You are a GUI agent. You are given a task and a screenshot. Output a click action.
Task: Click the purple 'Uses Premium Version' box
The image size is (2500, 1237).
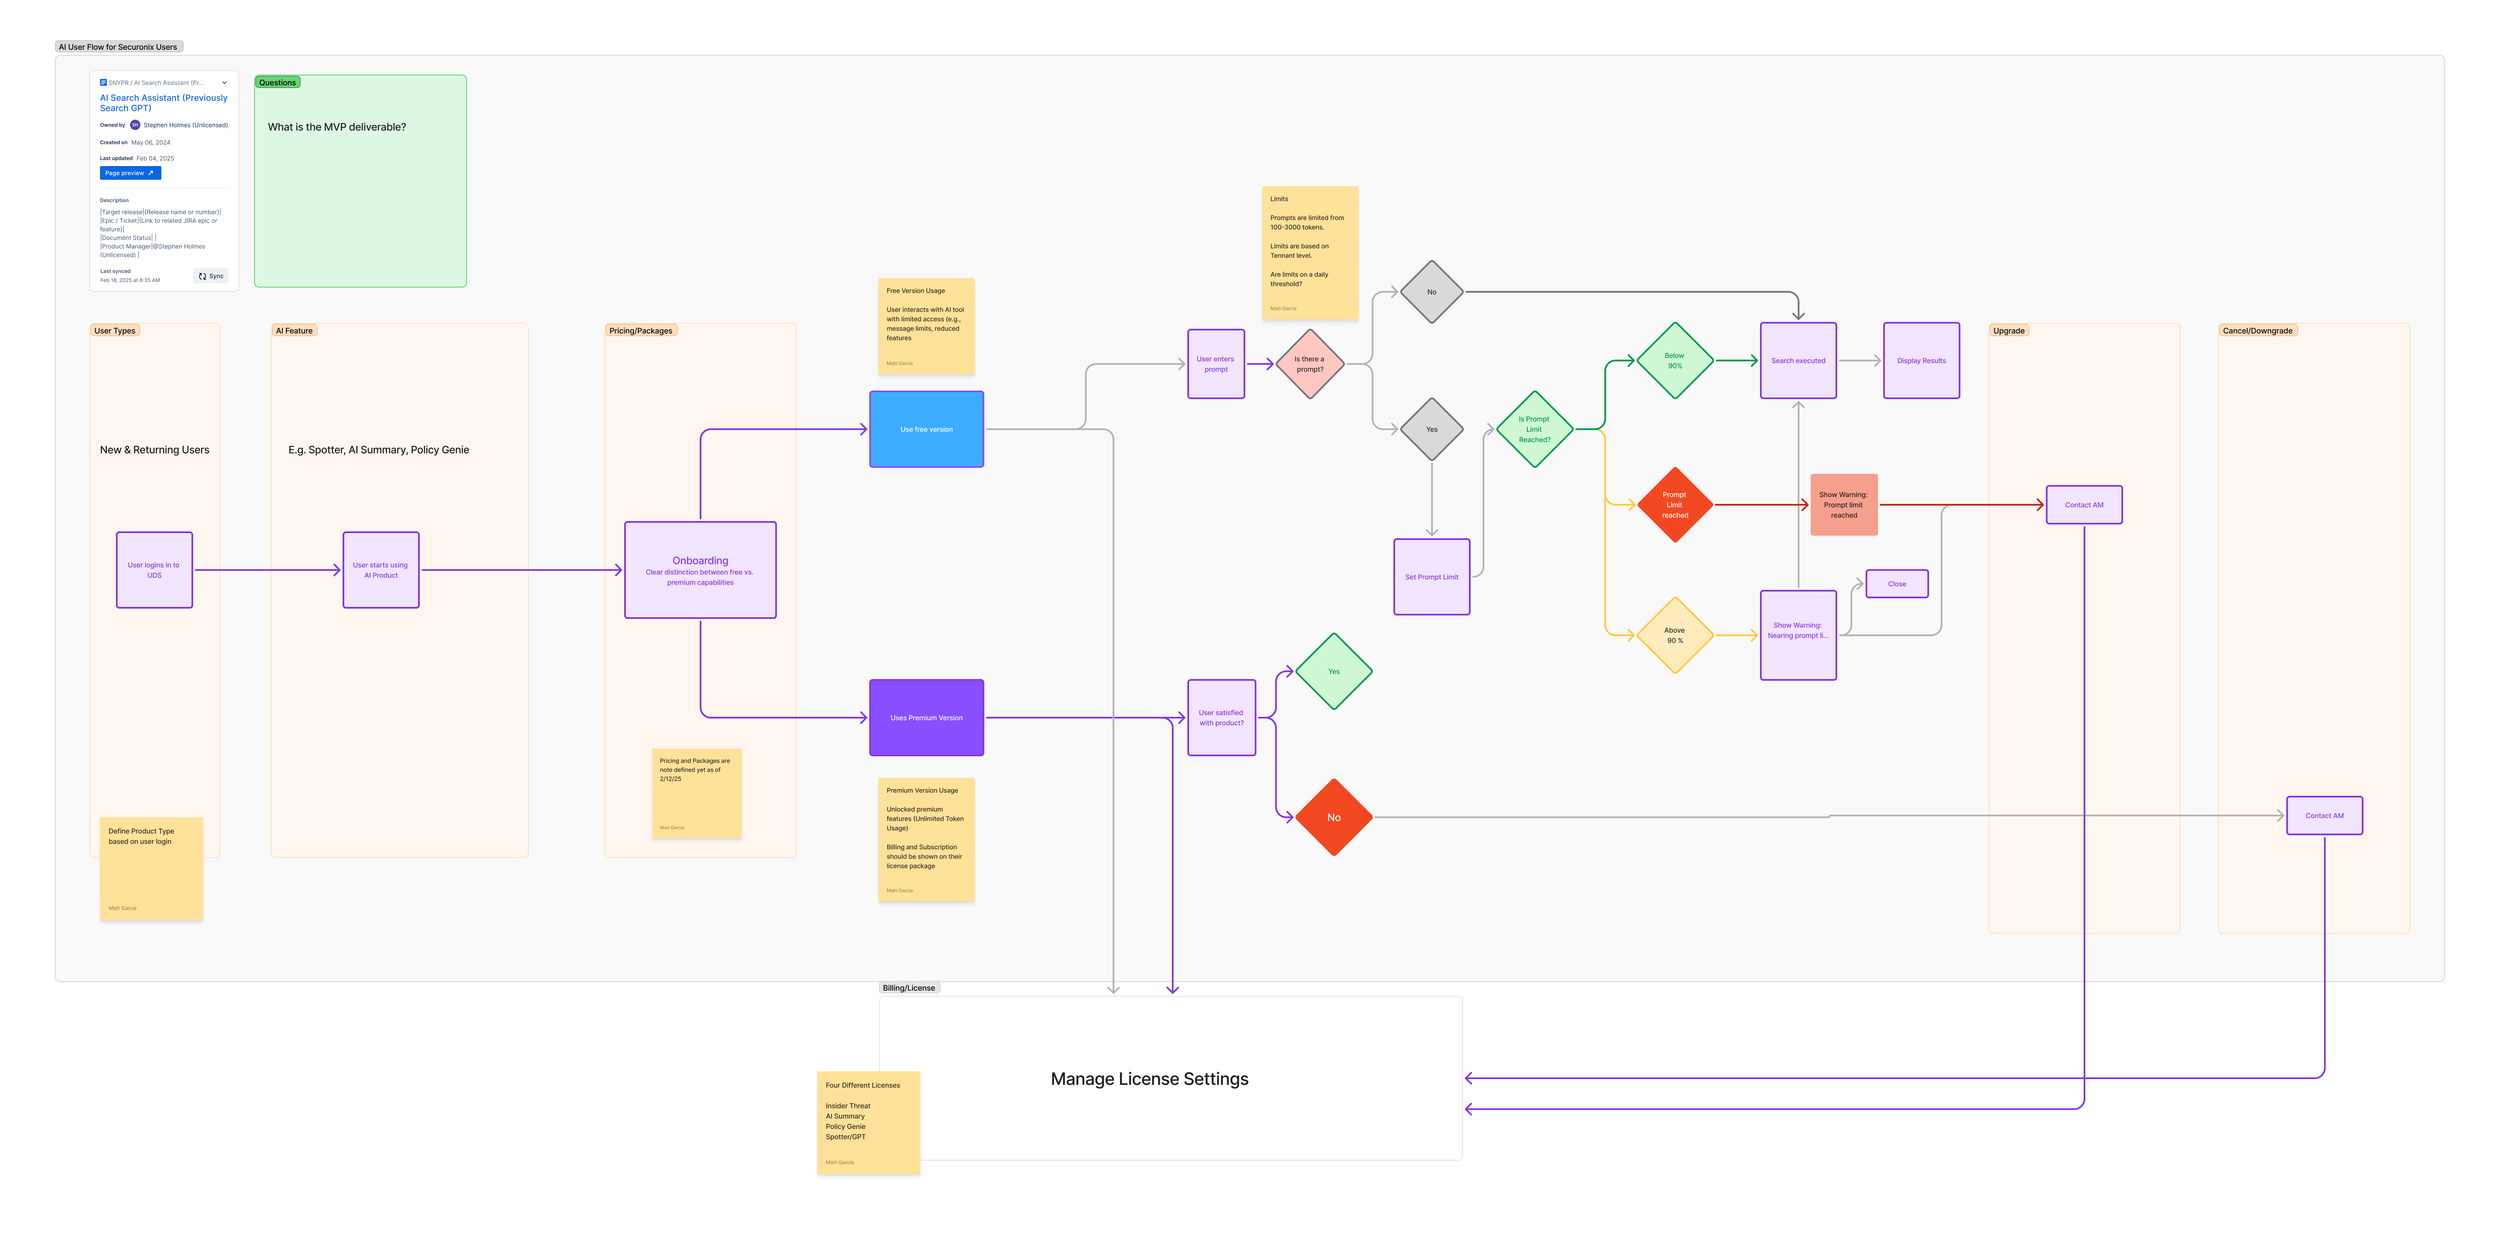926,718
